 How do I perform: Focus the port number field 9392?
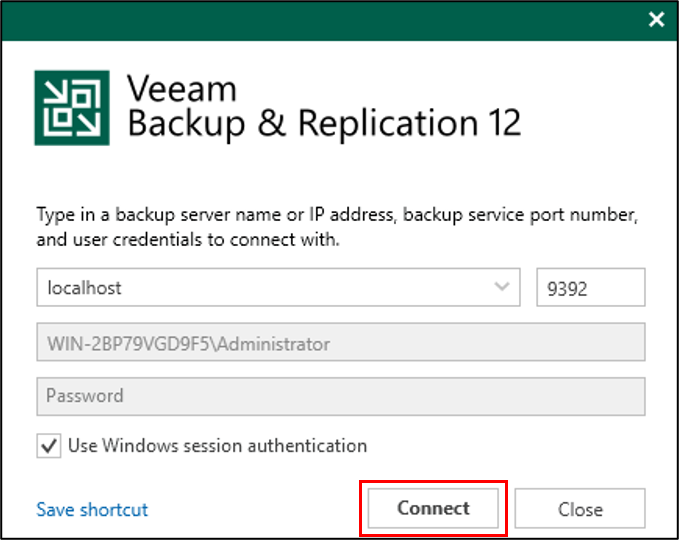[591, 288]
